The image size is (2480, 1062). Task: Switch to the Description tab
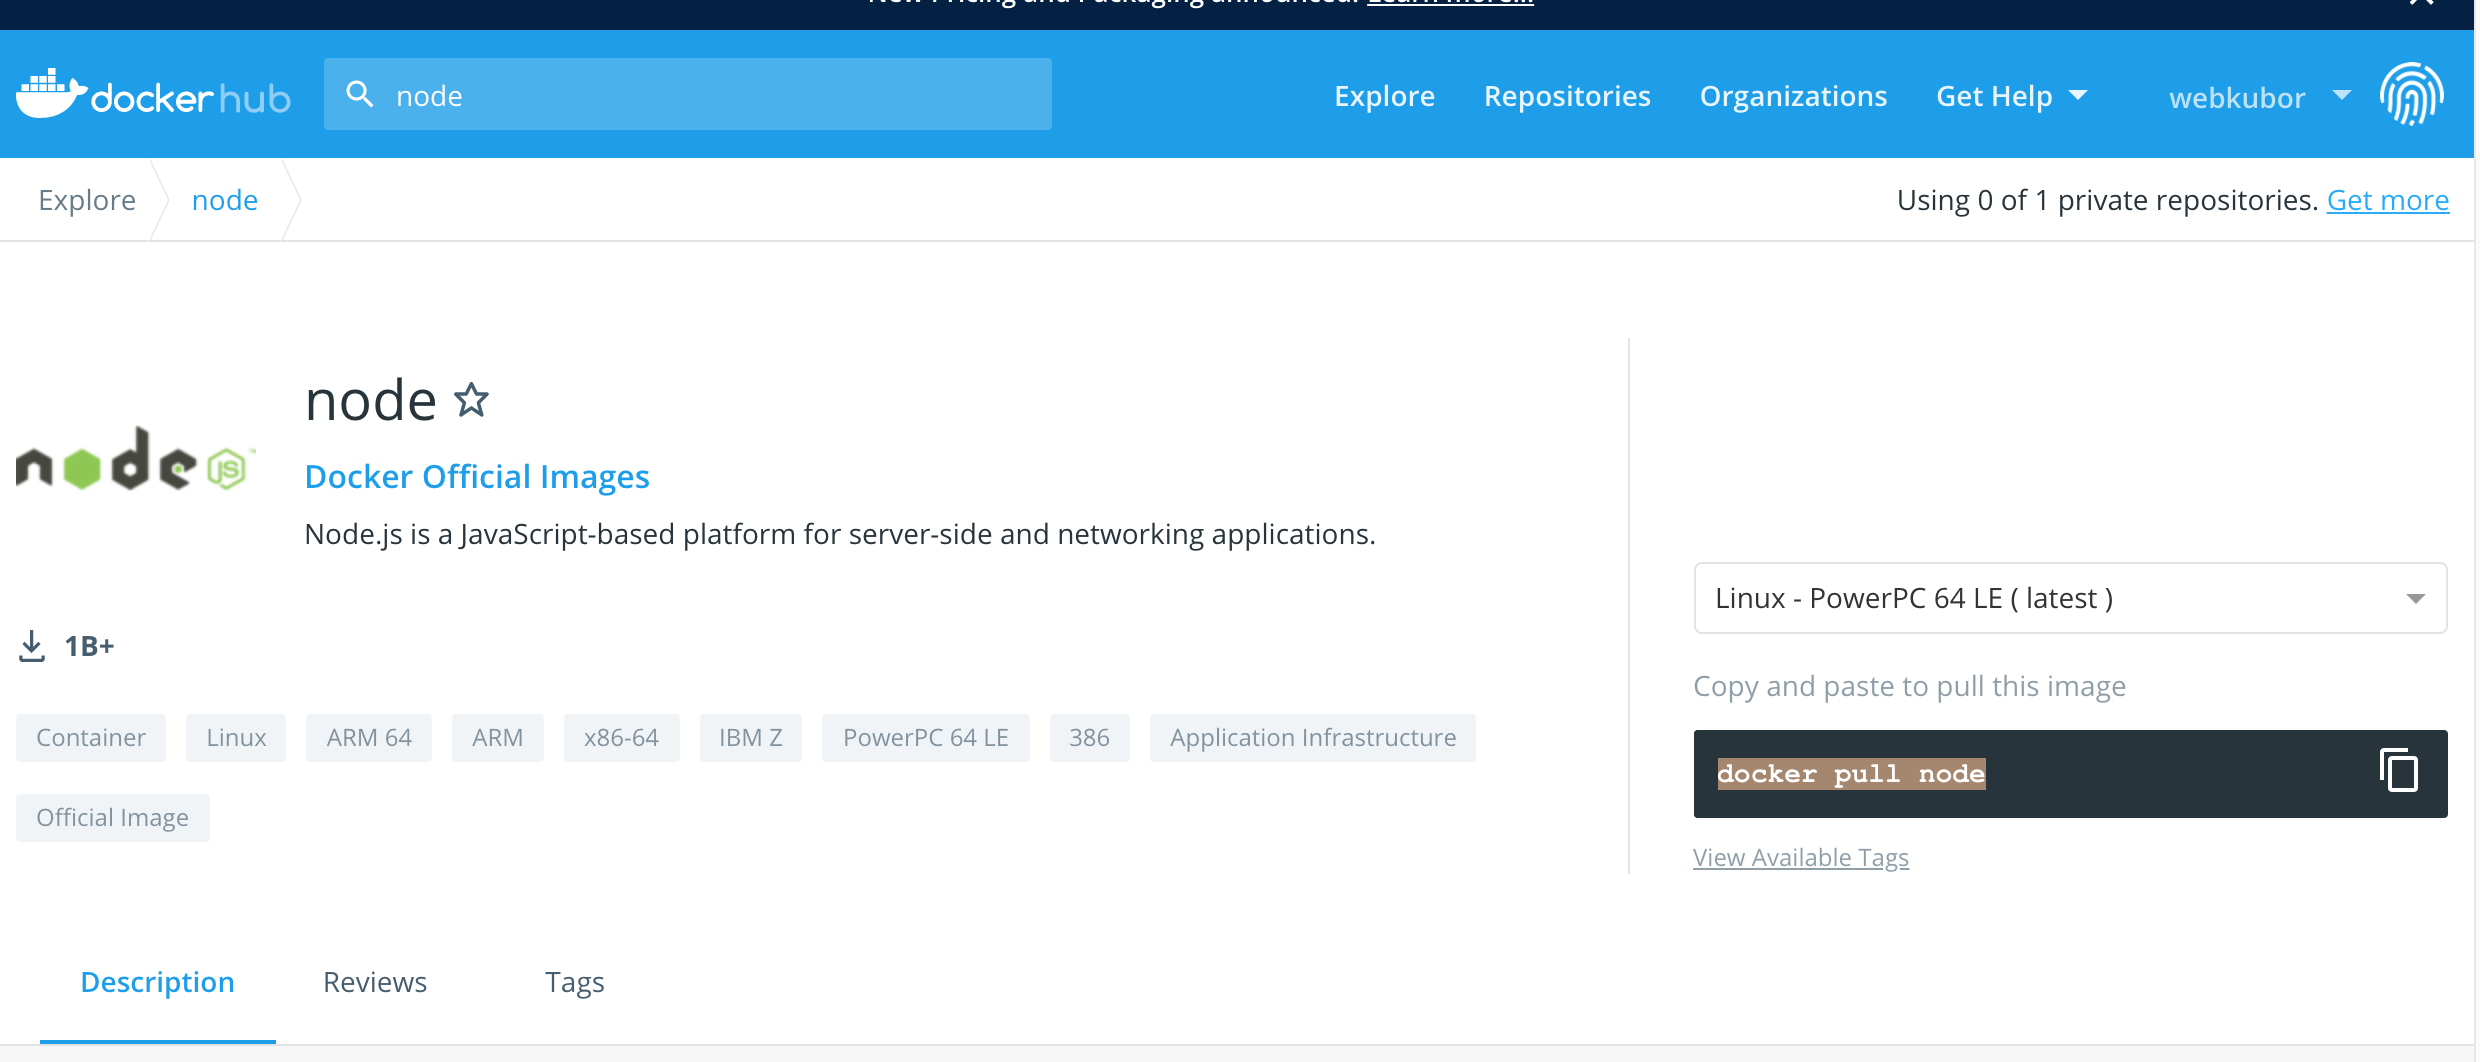tap(157, 982)
